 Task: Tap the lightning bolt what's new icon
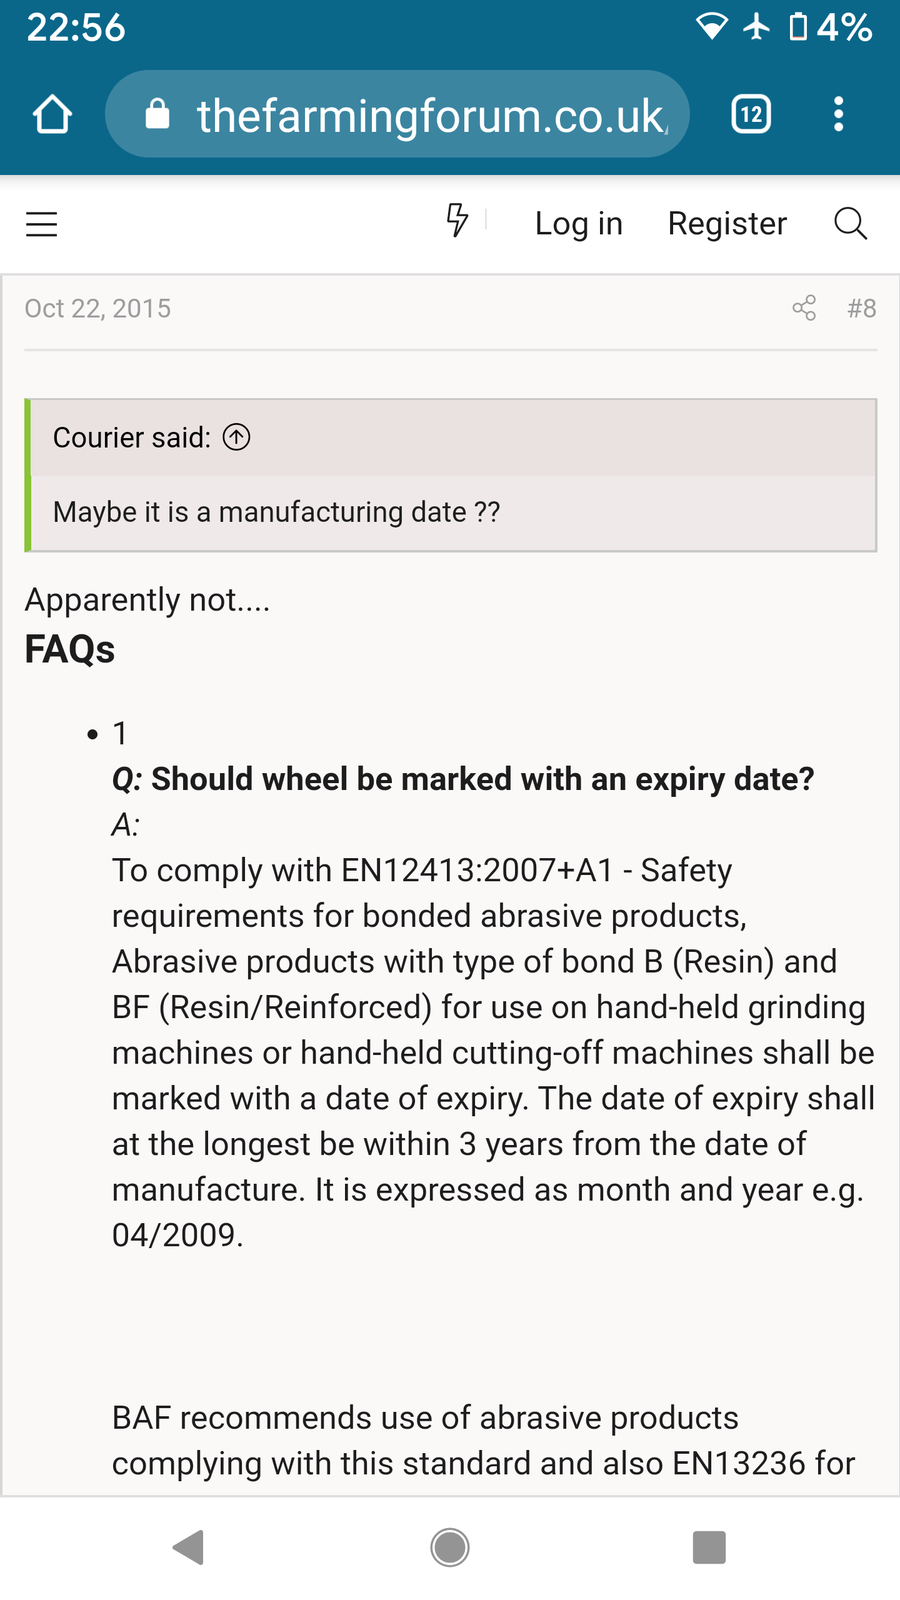(x=457, y=220)
